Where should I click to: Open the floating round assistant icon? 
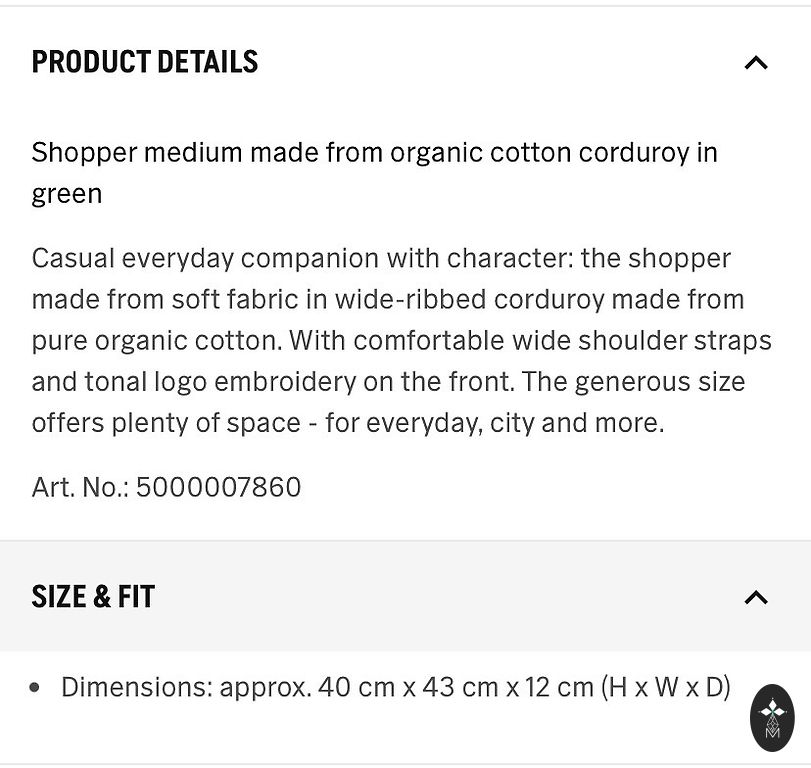click(772, 717)
